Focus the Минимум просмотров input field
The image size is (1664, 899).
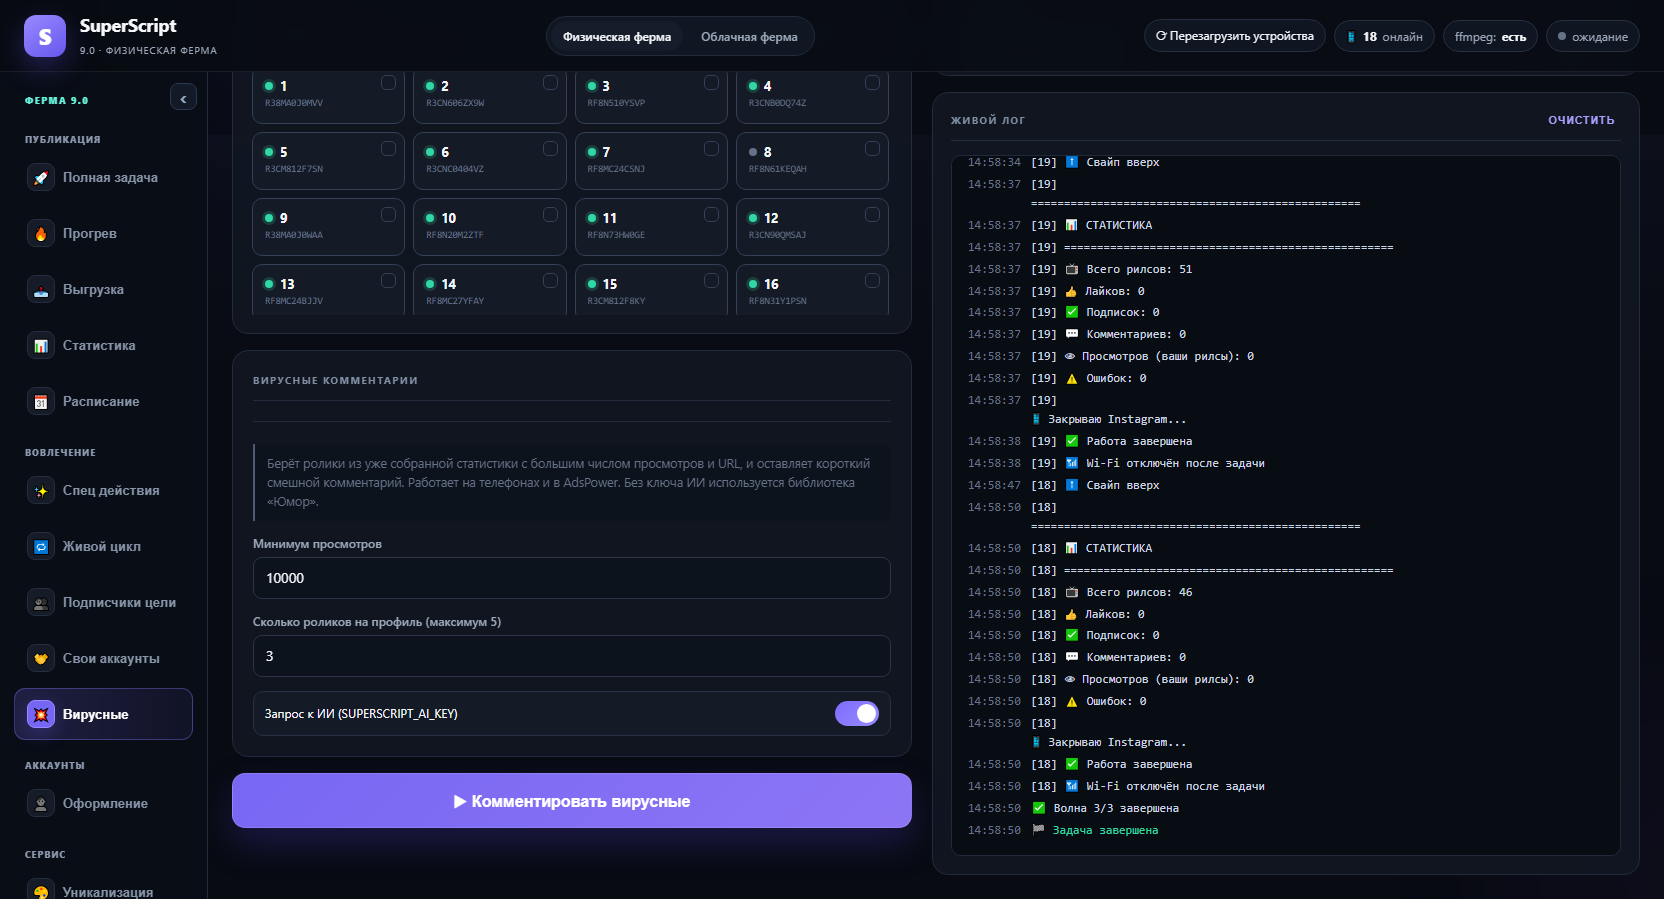click(x=571, y=578)
